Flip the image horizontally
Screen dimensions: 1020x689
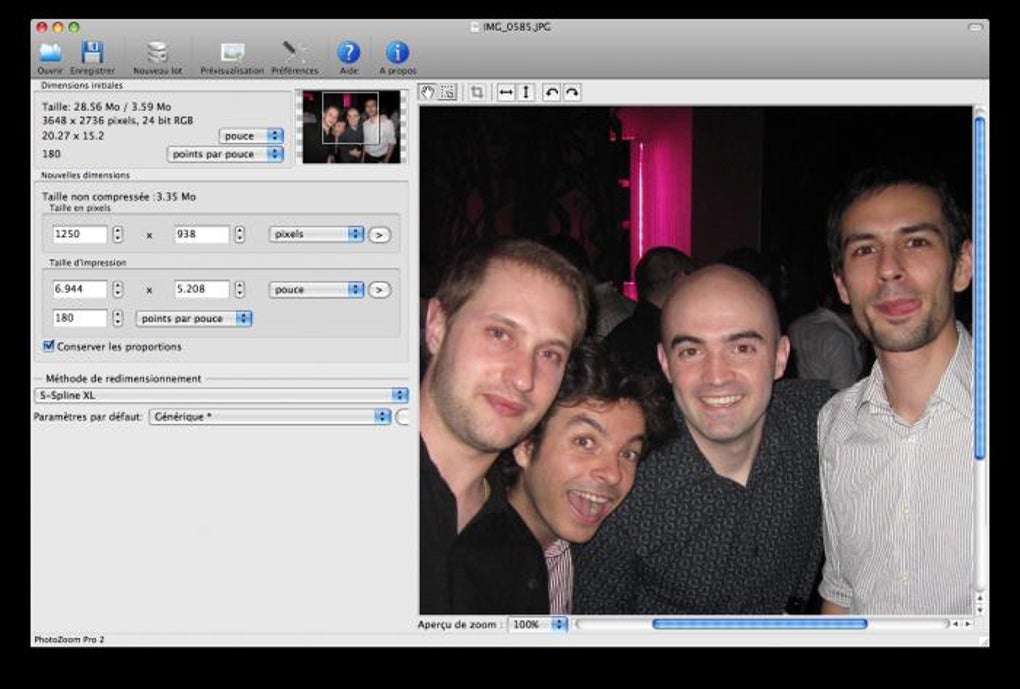point(506,92)
